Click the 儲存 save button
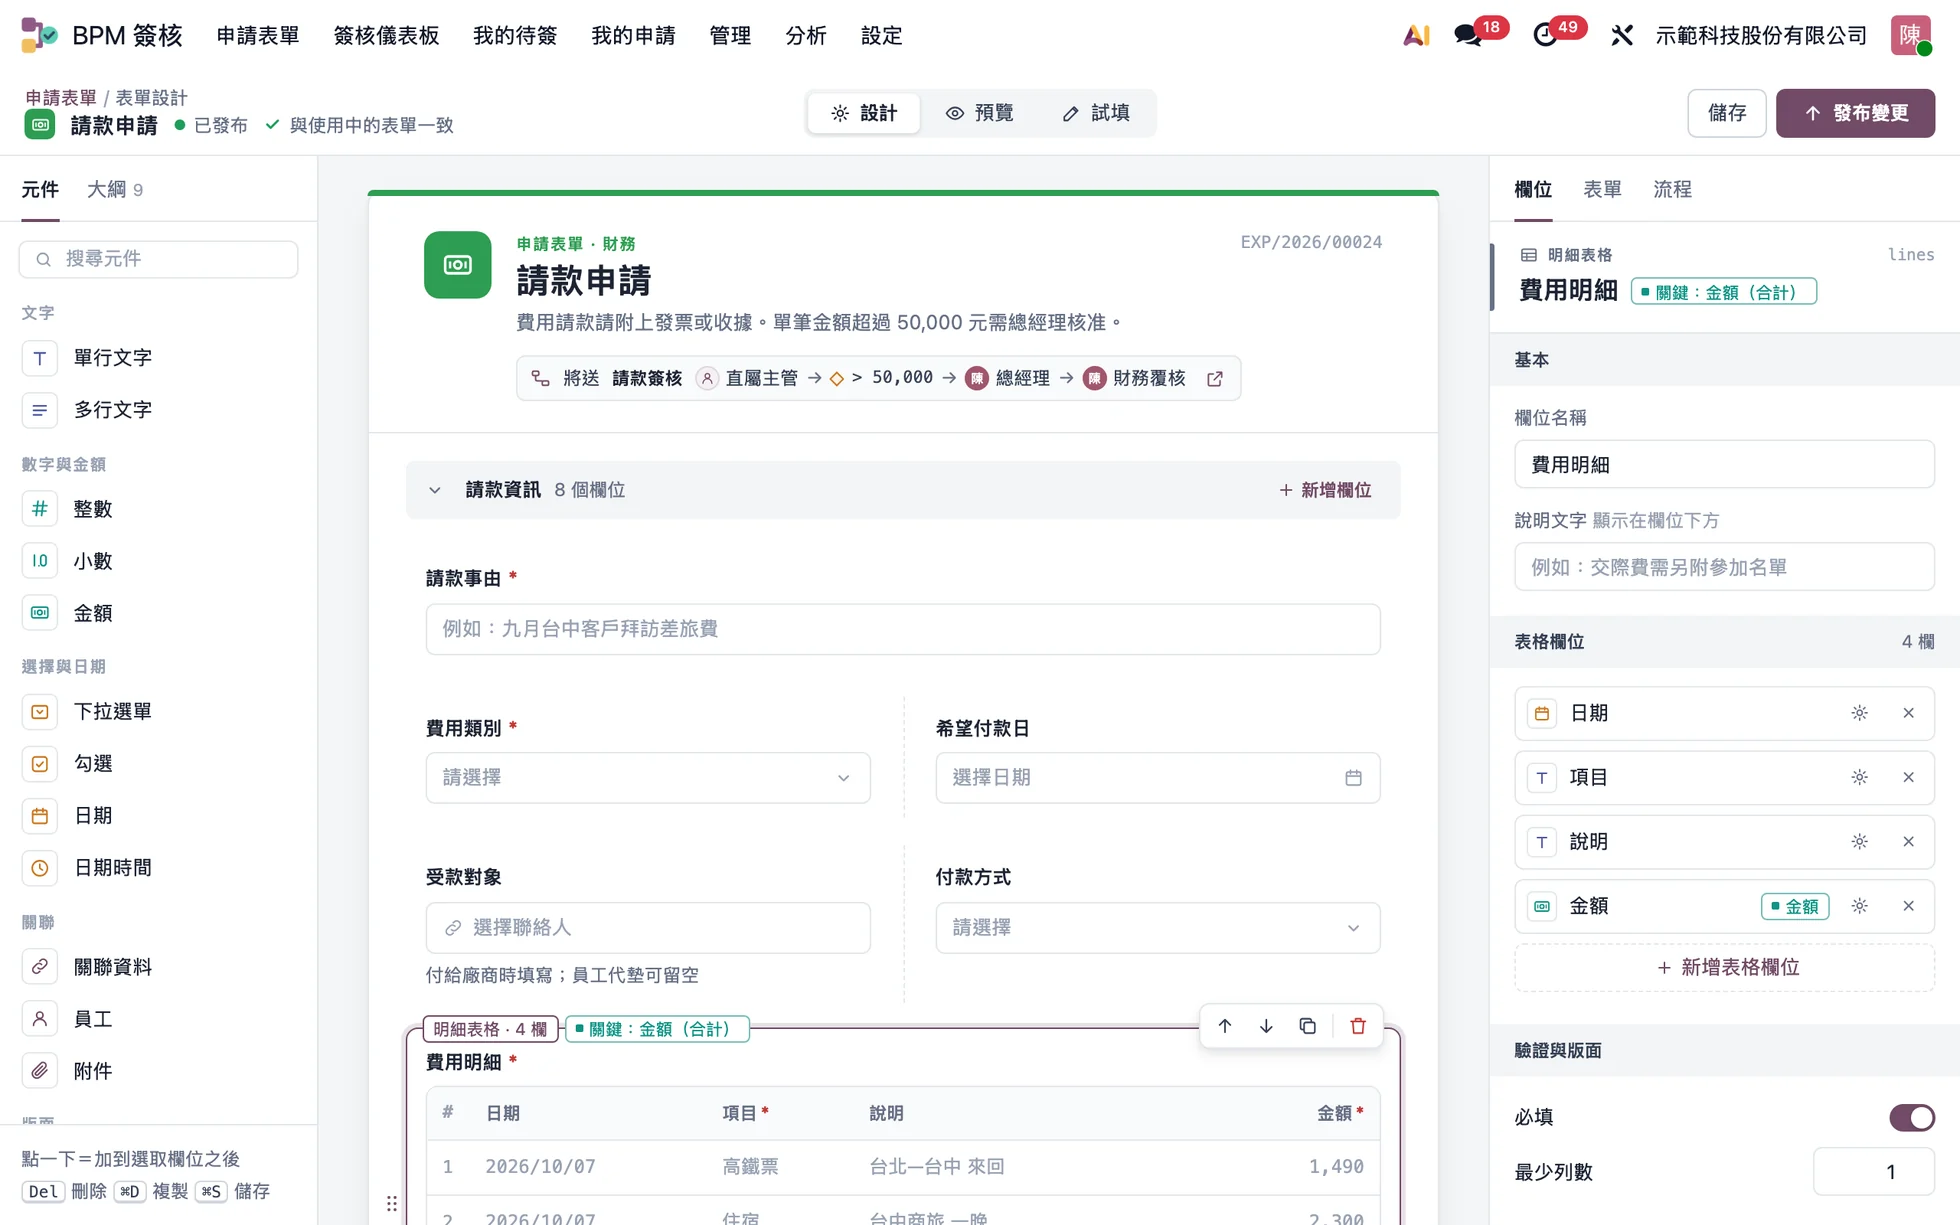Image resolution: width=1960 pixels, height=1225 pixels. point(1726,113)
